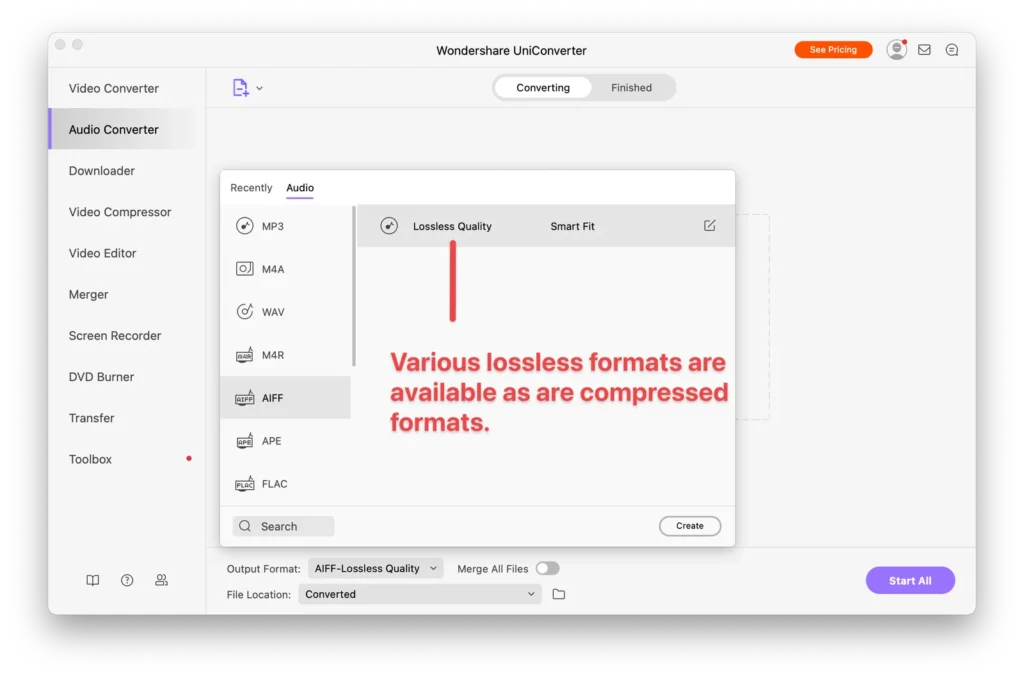Select the Lossless Quality preset label

[x=453, y=226]
